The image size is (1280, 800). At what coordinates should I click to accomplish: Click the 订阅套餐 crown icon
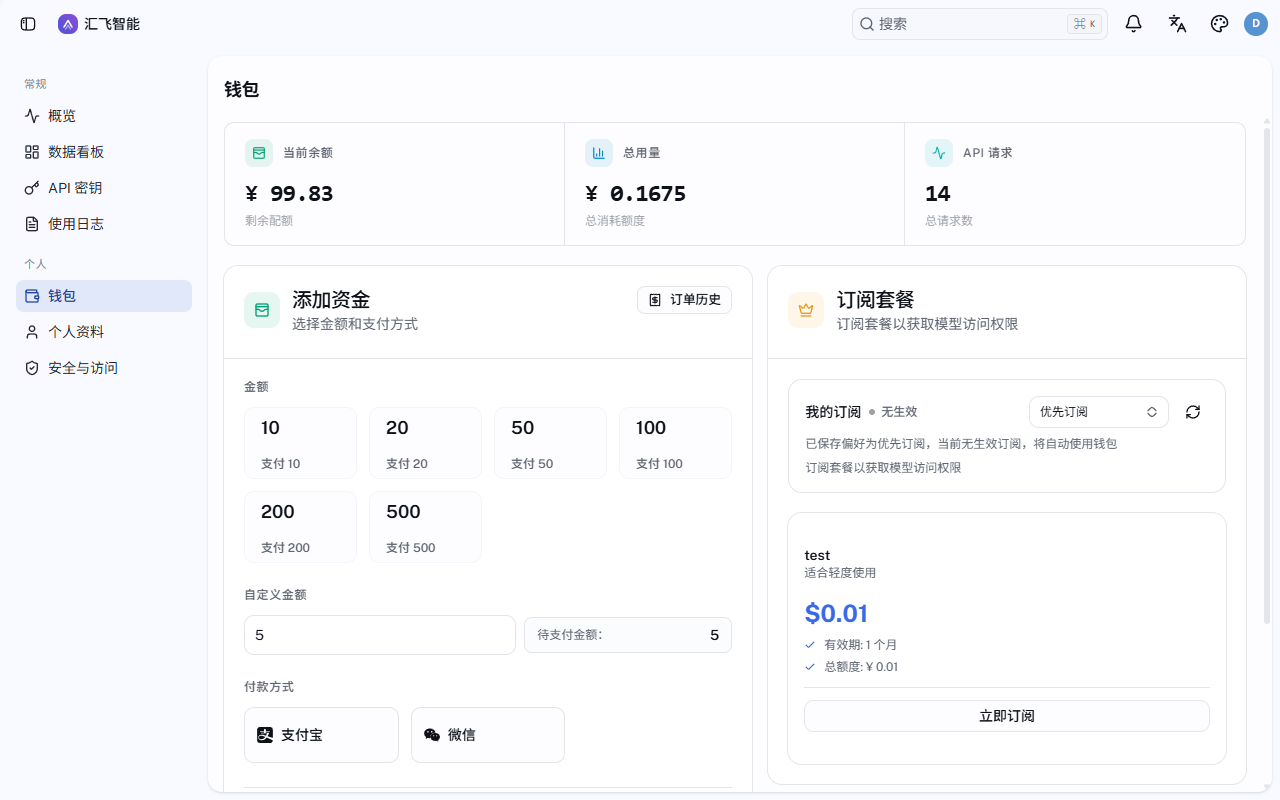[806, 310]
